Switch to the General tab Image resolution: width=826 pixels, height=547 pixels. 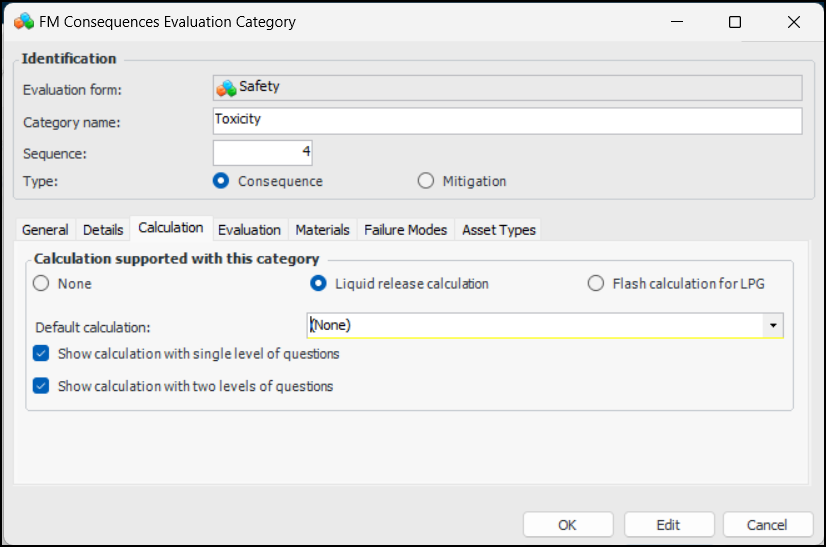point(45,230)
